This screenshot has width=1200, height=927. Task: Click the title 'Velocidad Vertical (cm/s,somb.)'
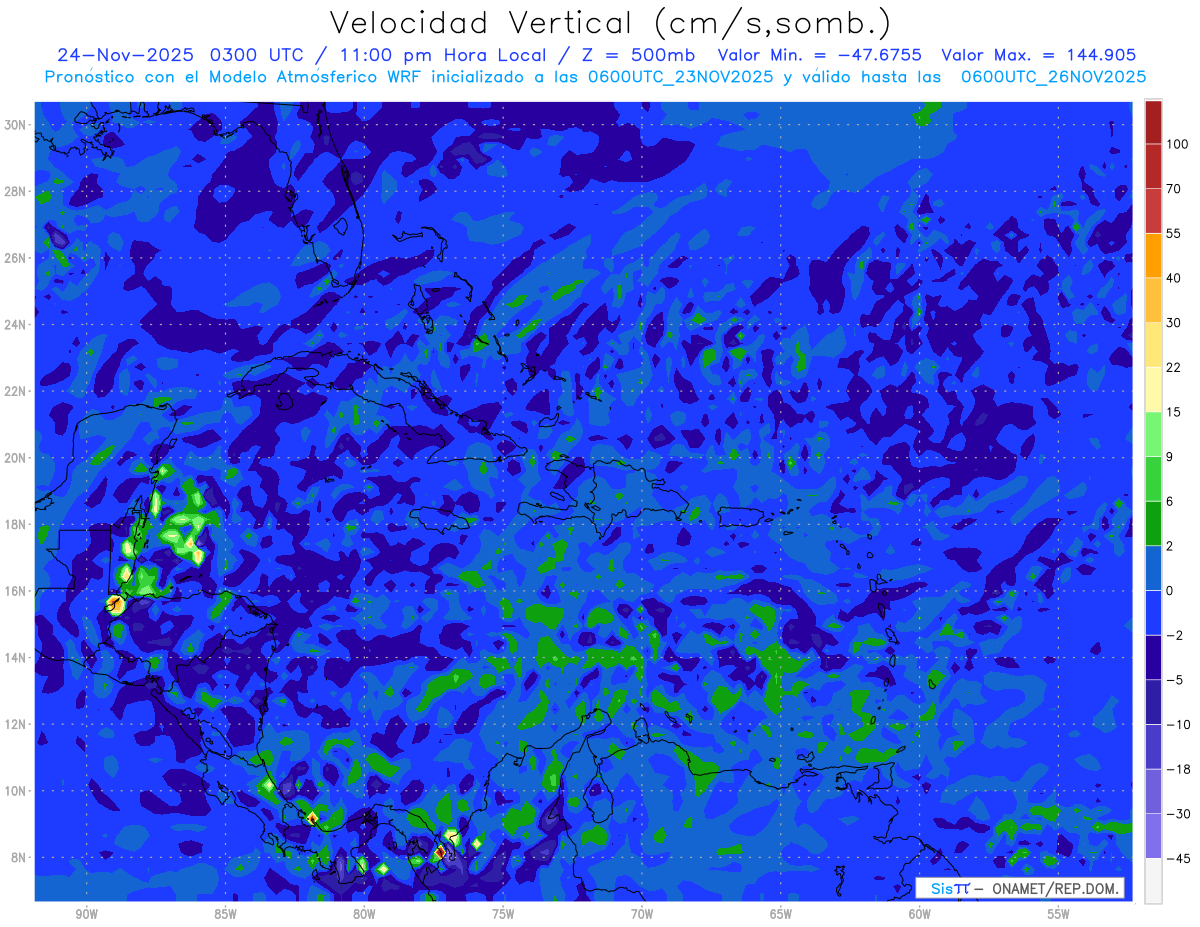pos(610,23)
